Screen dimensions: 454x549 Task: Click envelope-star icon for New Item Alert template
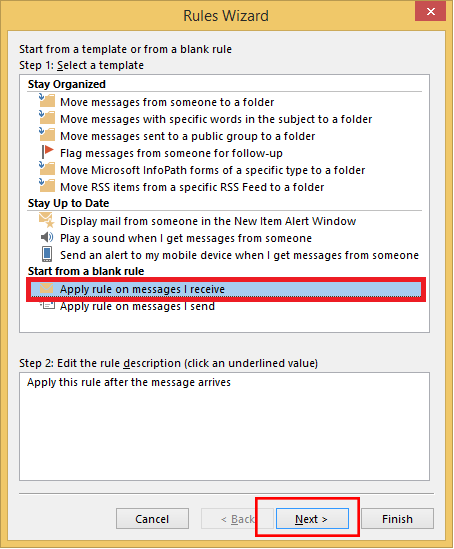pos(47,220)
